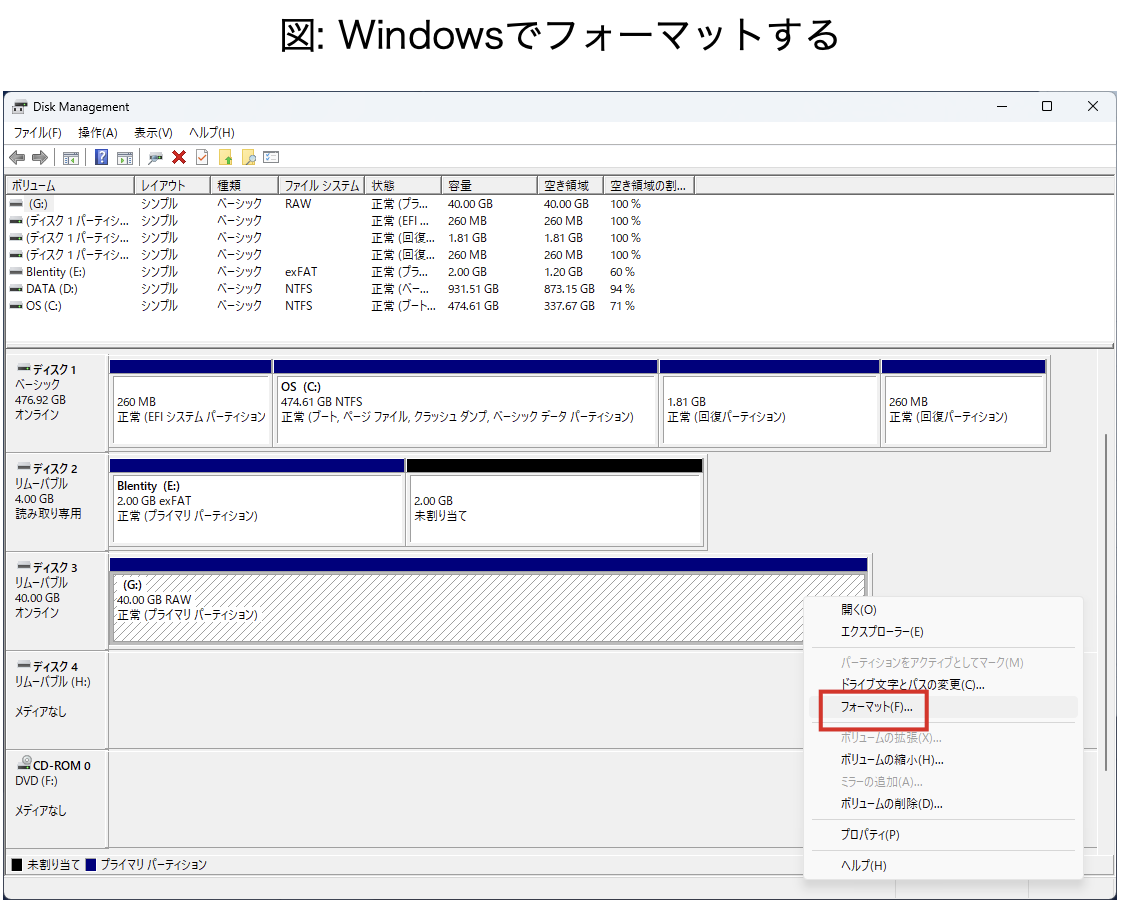Viewport: 1121px width, 900px height.
Task: Open プロパティ(P) from the context menu
Action: tap(942, 835)
